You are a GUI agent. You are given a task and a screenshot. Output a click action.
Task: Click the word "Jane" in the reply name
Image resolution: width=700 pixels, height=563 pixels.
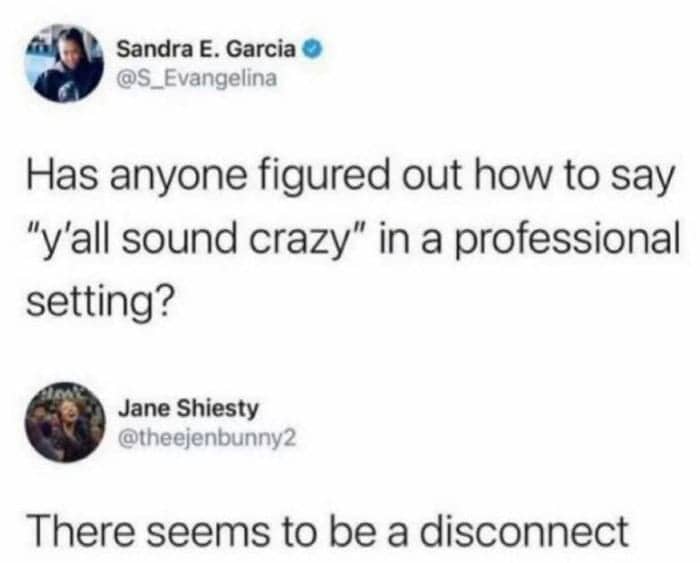(x=143, y=409)
